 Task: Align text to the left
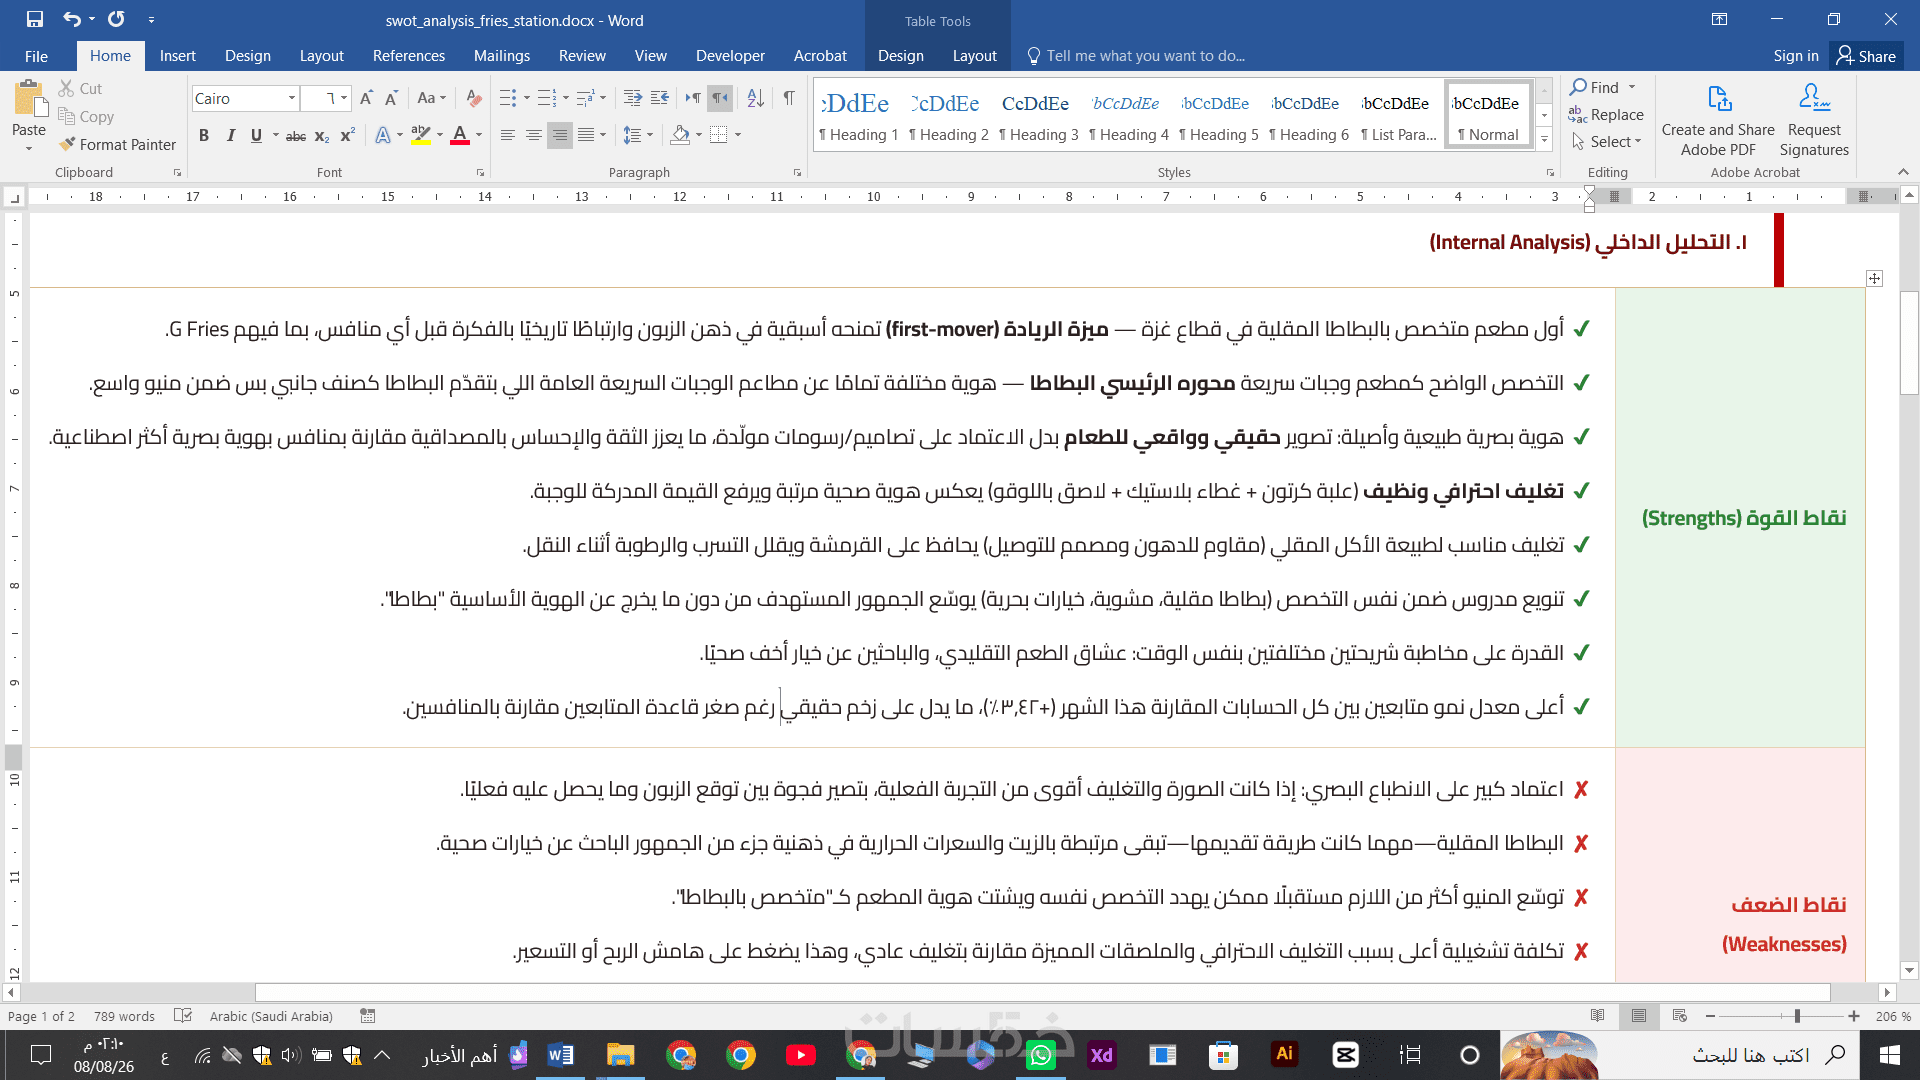[x=508, y=135]
